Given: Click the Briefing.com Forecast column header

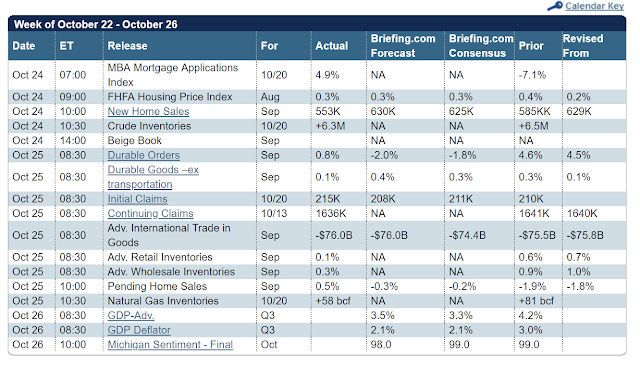Looking at the screenshot, I should 405,46.
